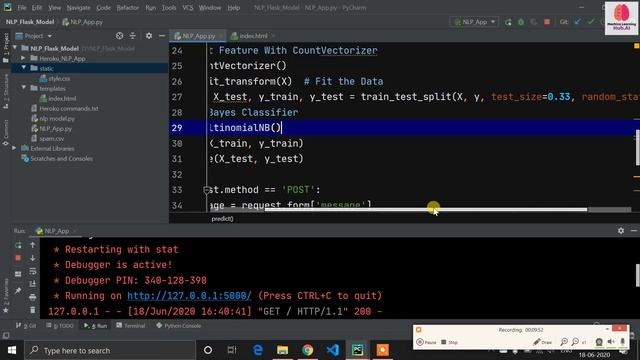Open Run panel gear settings
Image resolution: width=640 pixels, height=360 pixels.
[621, 231]
